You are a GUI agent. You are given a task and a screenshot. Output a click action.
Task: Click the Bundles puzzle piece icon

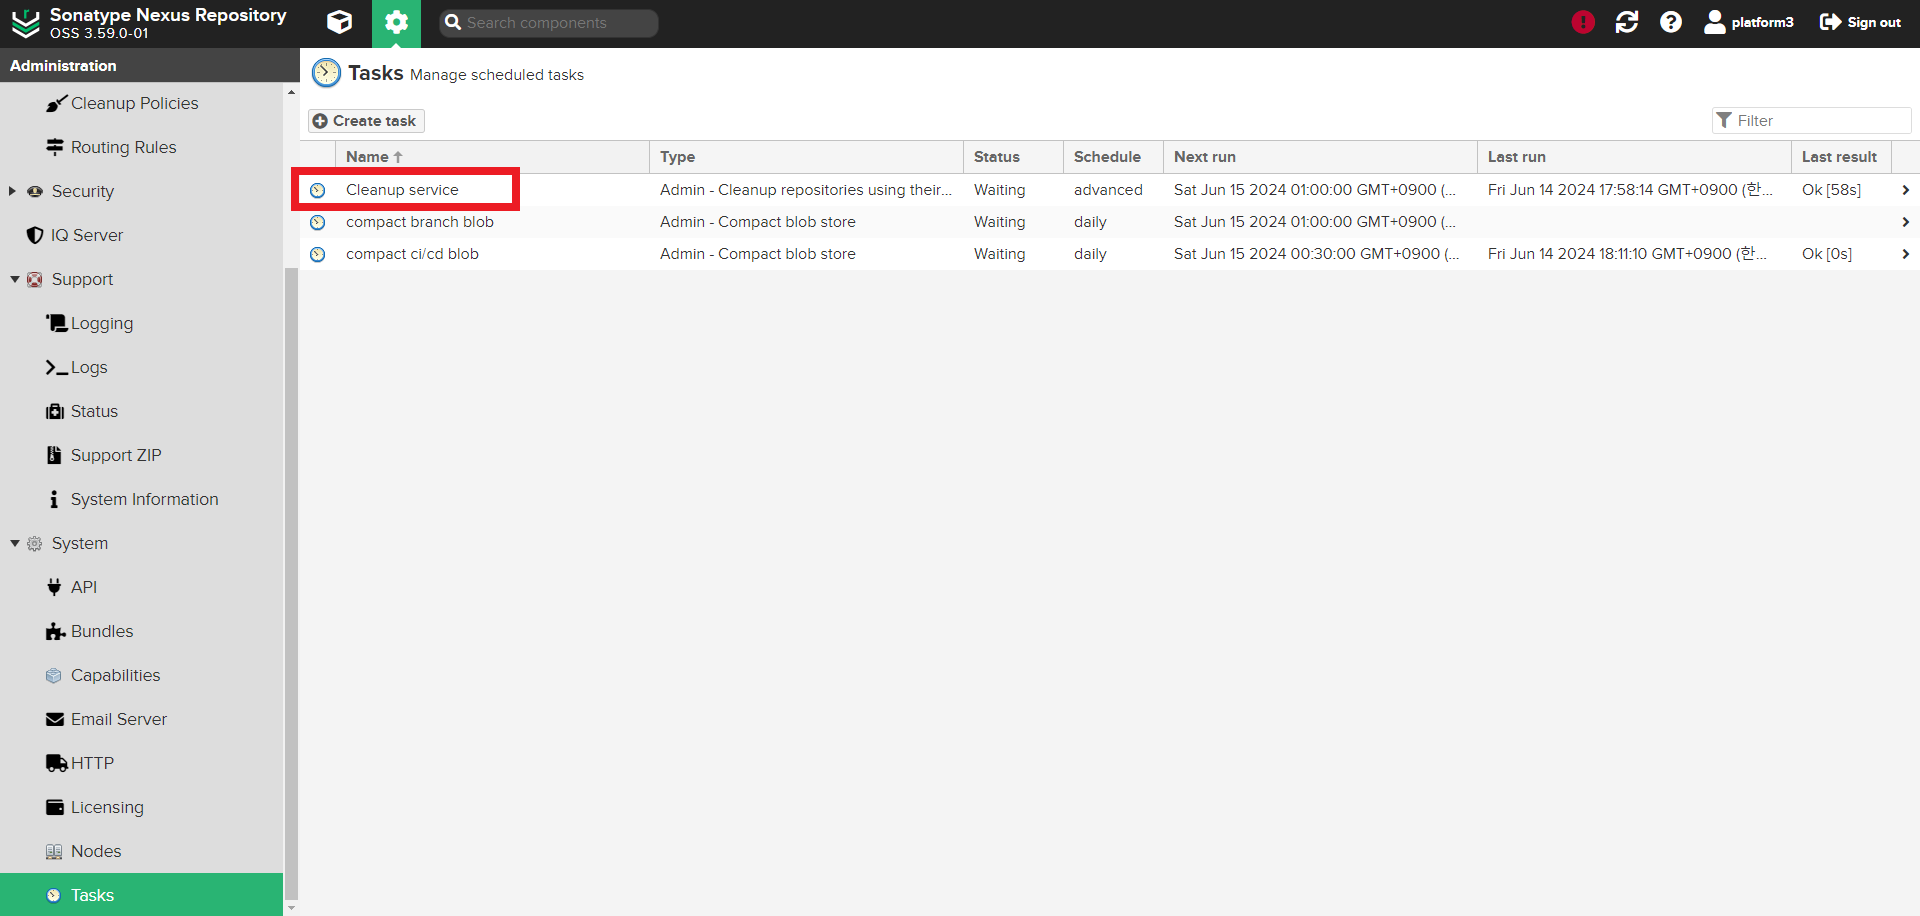55,631
